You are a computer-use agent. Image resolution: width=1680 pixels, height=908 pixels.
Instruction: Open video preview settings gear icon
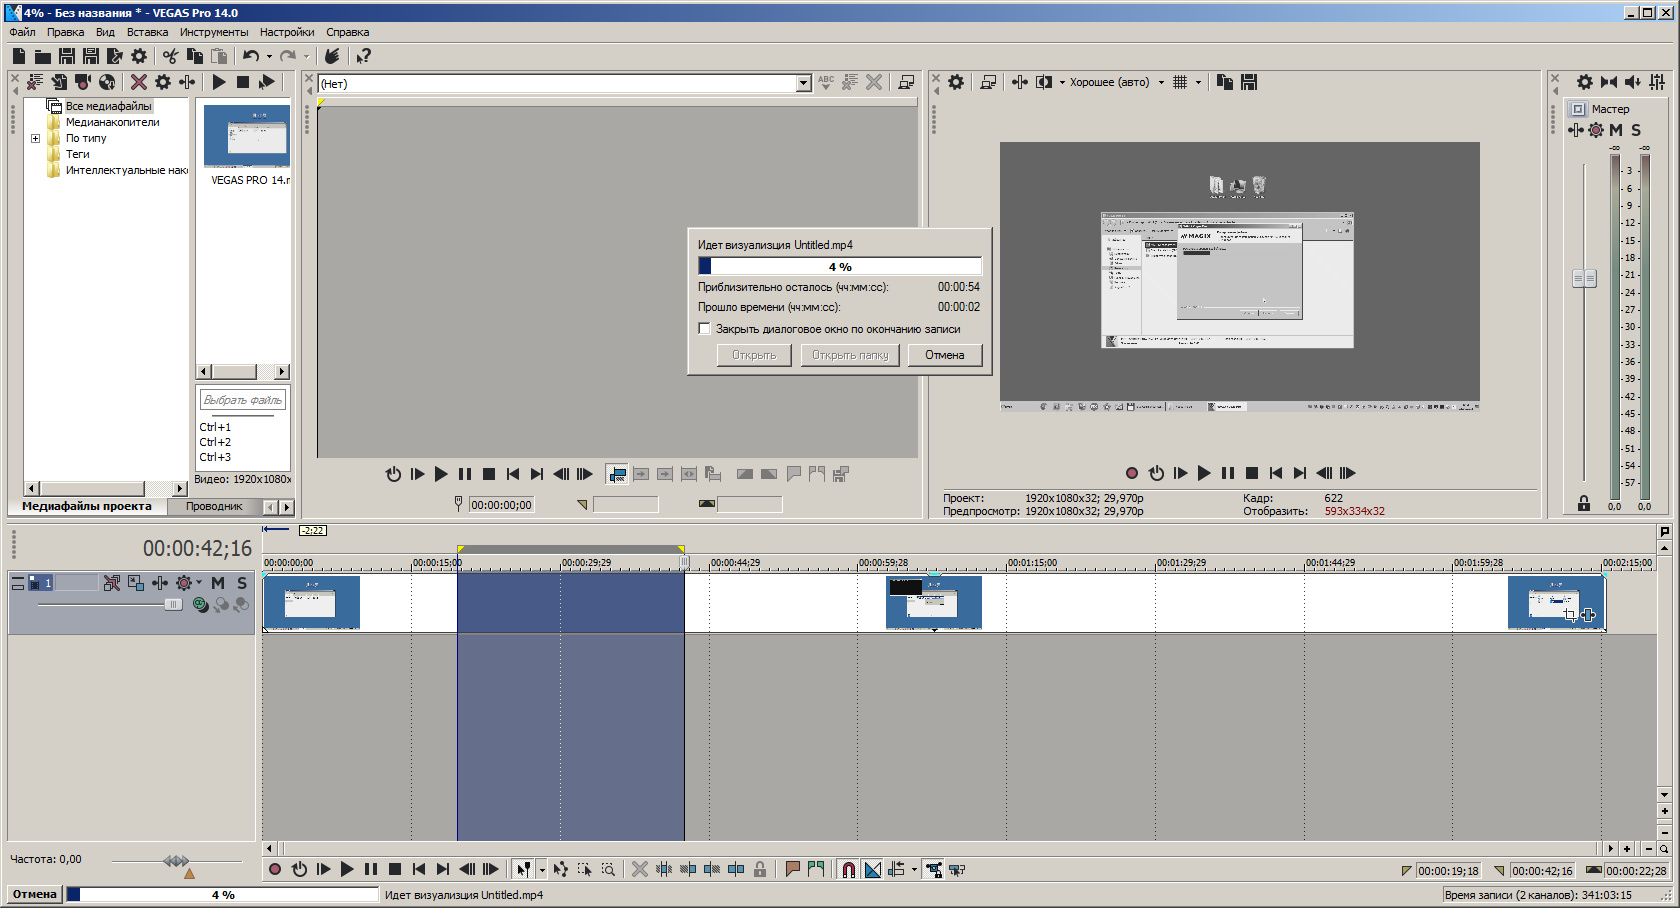(956, 82)
